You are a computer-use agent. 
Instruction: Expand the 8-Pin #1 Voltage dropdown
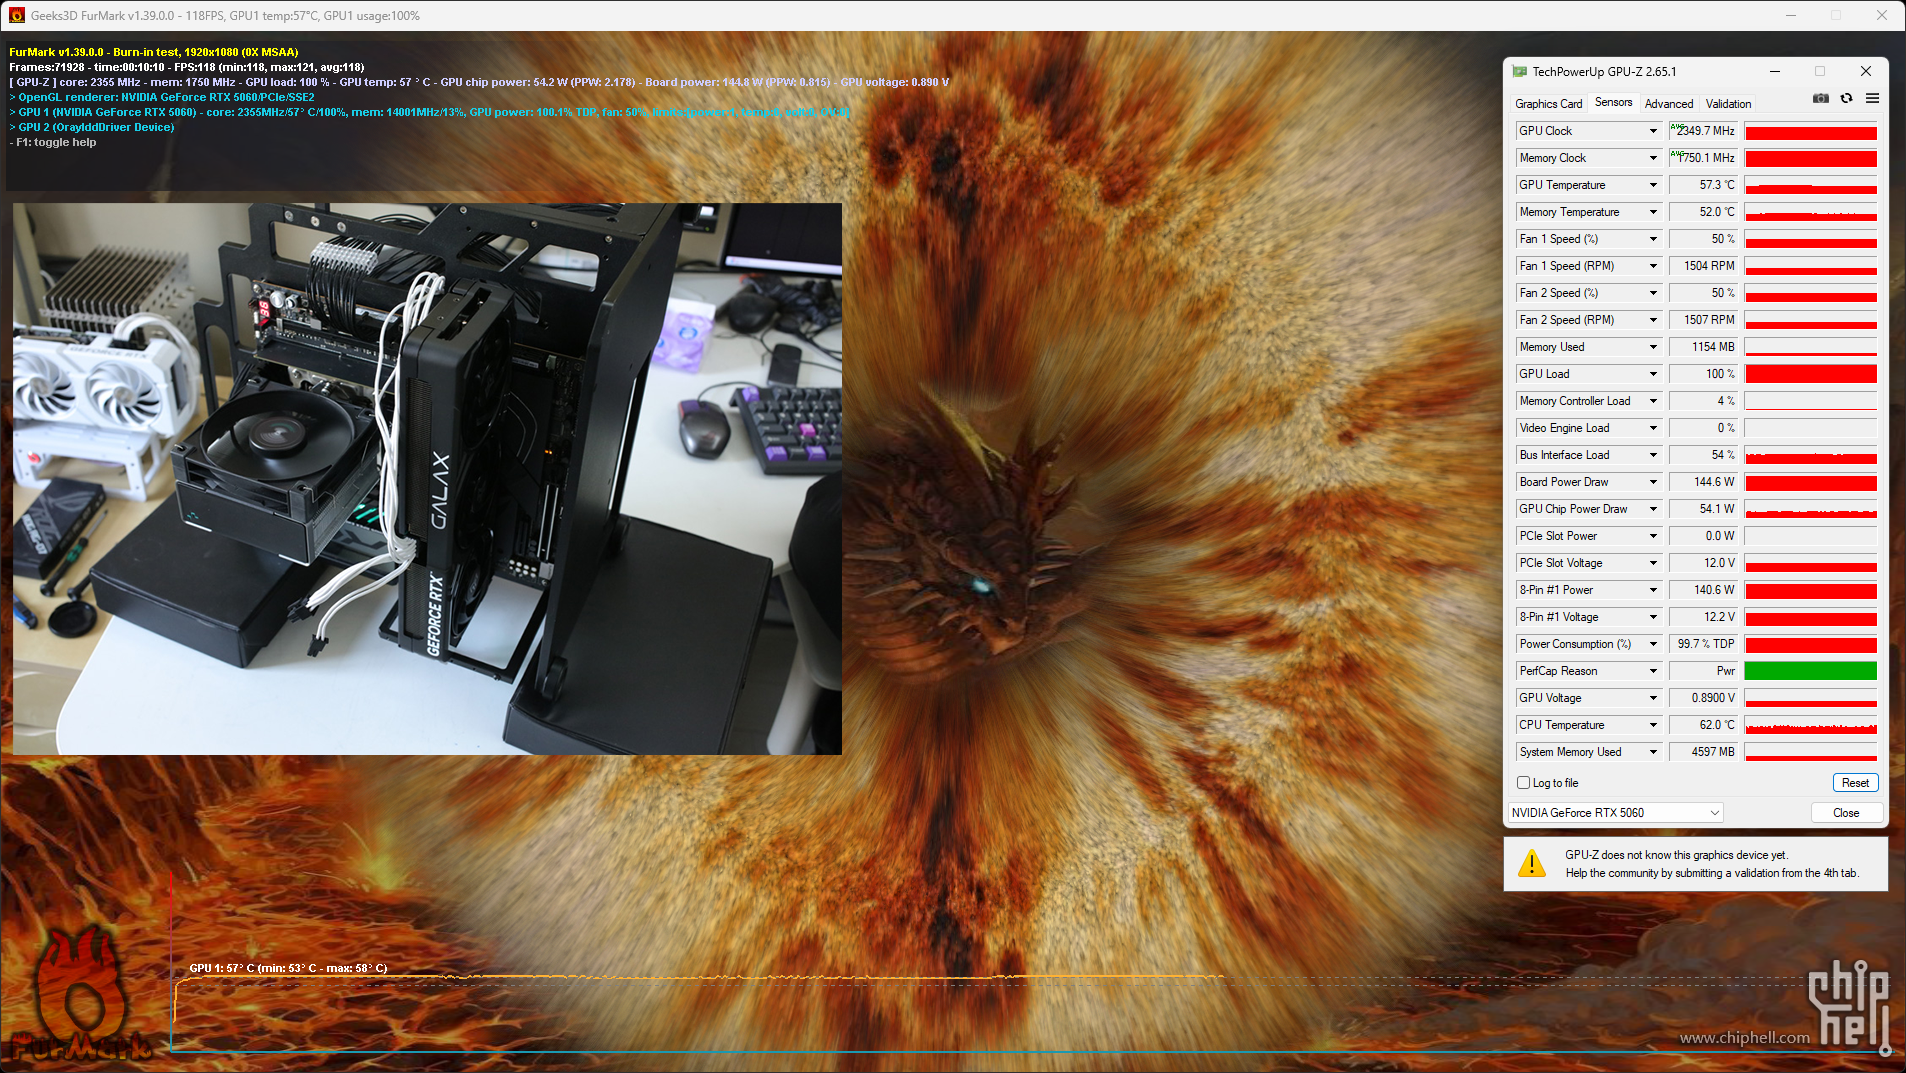coord(1653,617)
